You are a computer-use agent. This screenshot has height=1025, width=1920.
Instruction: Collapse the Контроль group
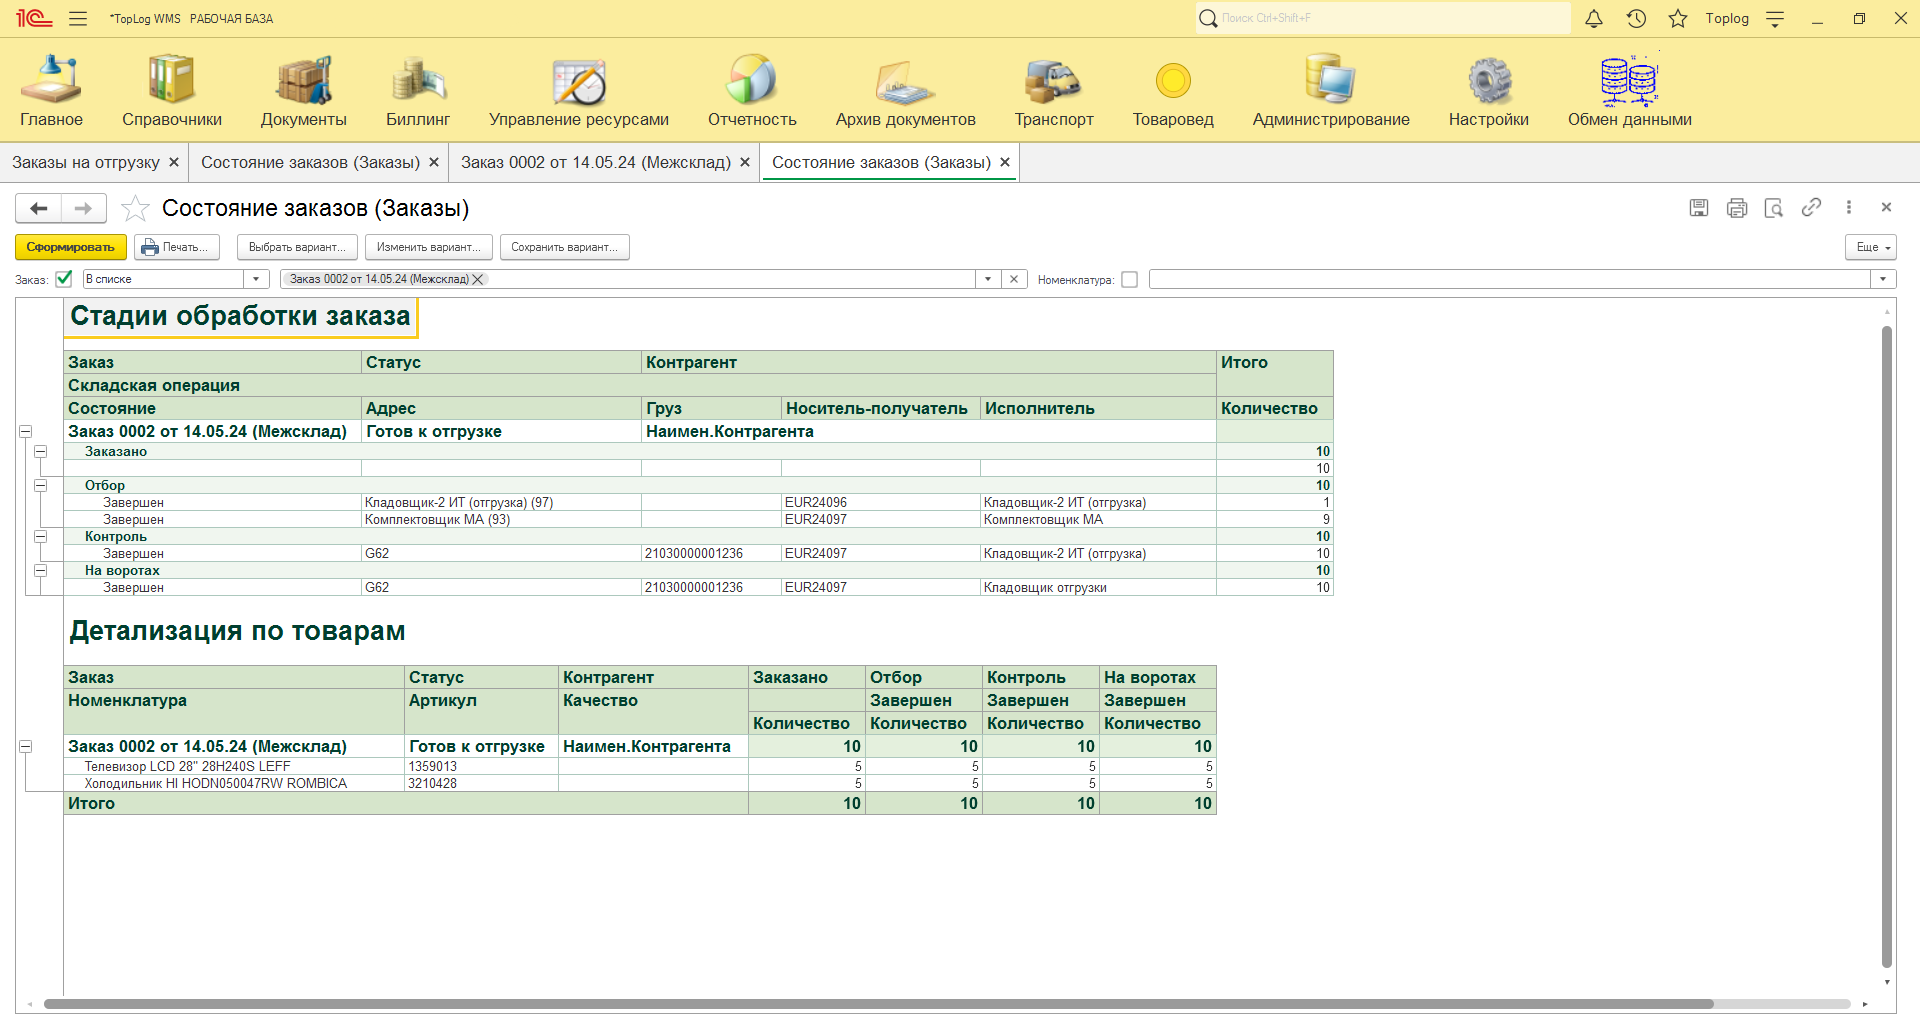tap(41, 537)
